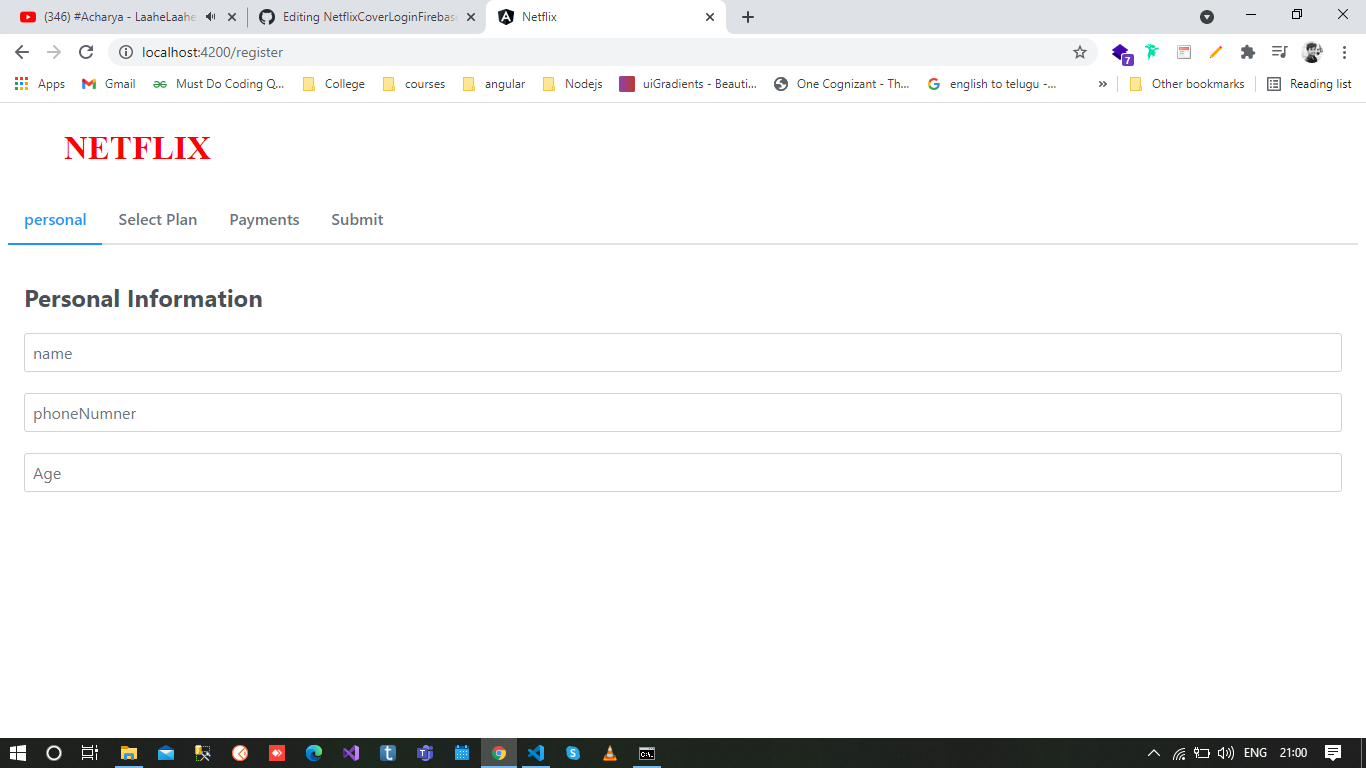Expand the bookmarks overflow chevron
This screenshot has height=768, width=1366.
click(x=1103, y=84)
